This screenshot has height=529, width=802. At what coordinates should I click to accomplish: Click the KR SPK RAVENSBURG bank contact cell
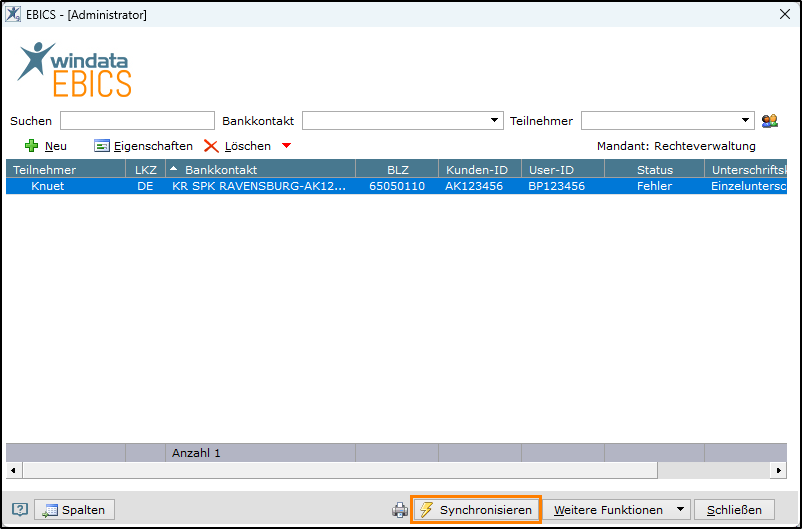[260, 186]
